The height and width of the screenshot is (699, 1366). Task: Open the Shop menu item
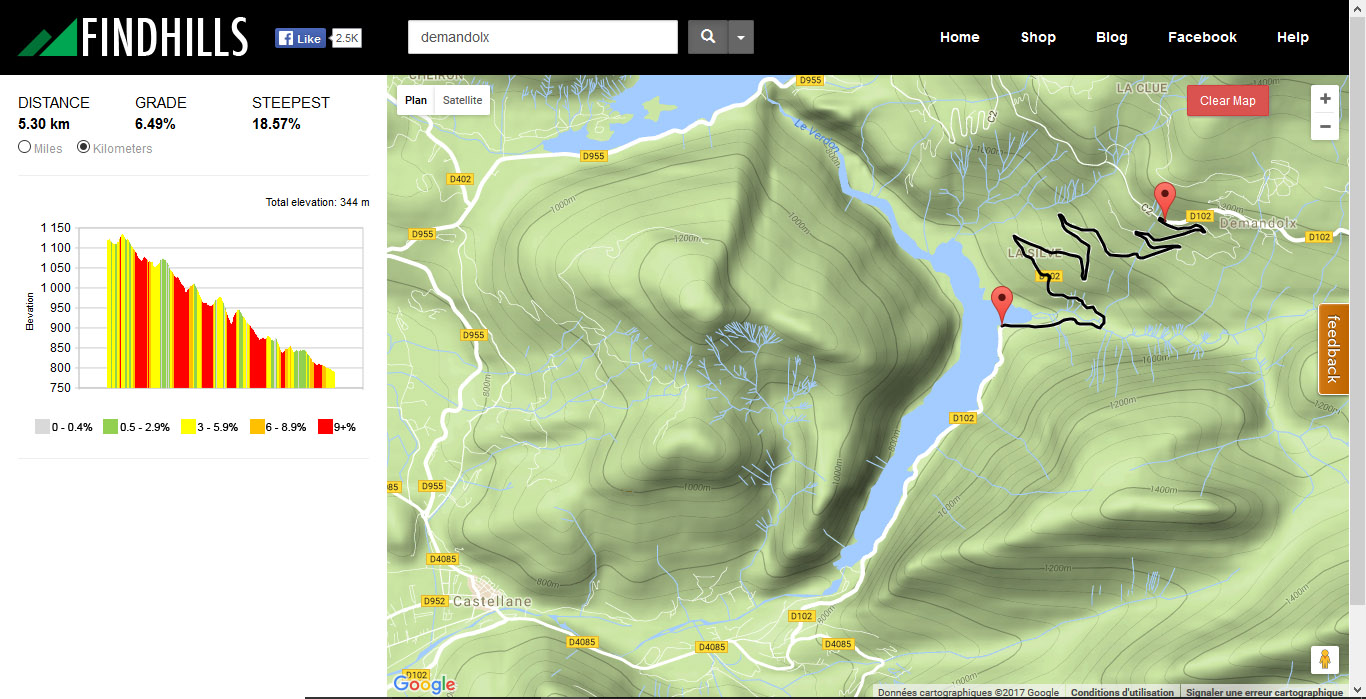1038,37
